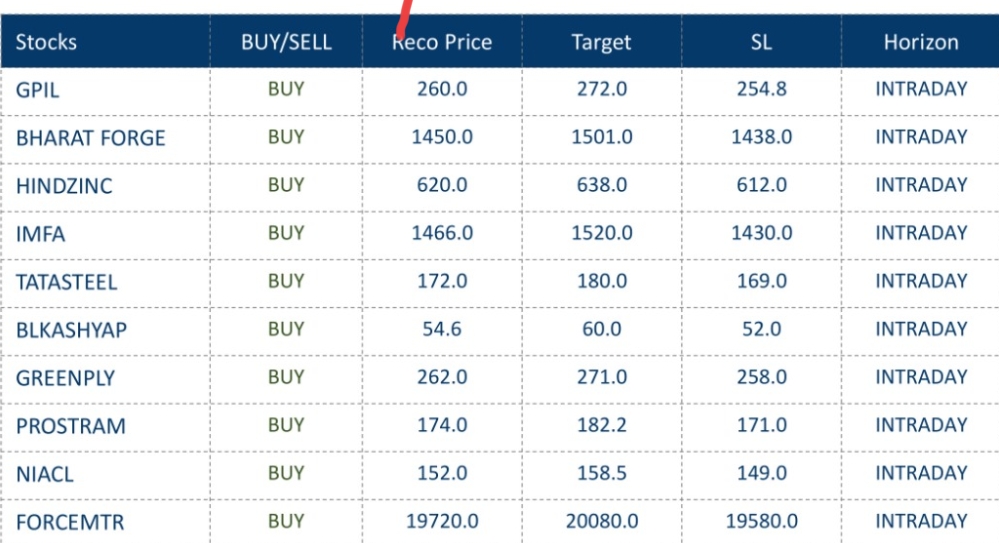Click the BLKASHYAP stock name

click(71, 330)
